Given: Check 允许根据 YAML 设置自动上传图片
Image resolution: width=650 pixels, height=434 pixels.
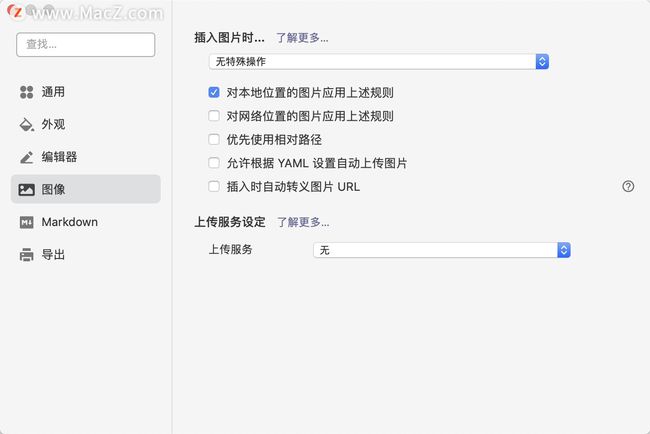Looking at the screenshot, I should tap(214, 163).
